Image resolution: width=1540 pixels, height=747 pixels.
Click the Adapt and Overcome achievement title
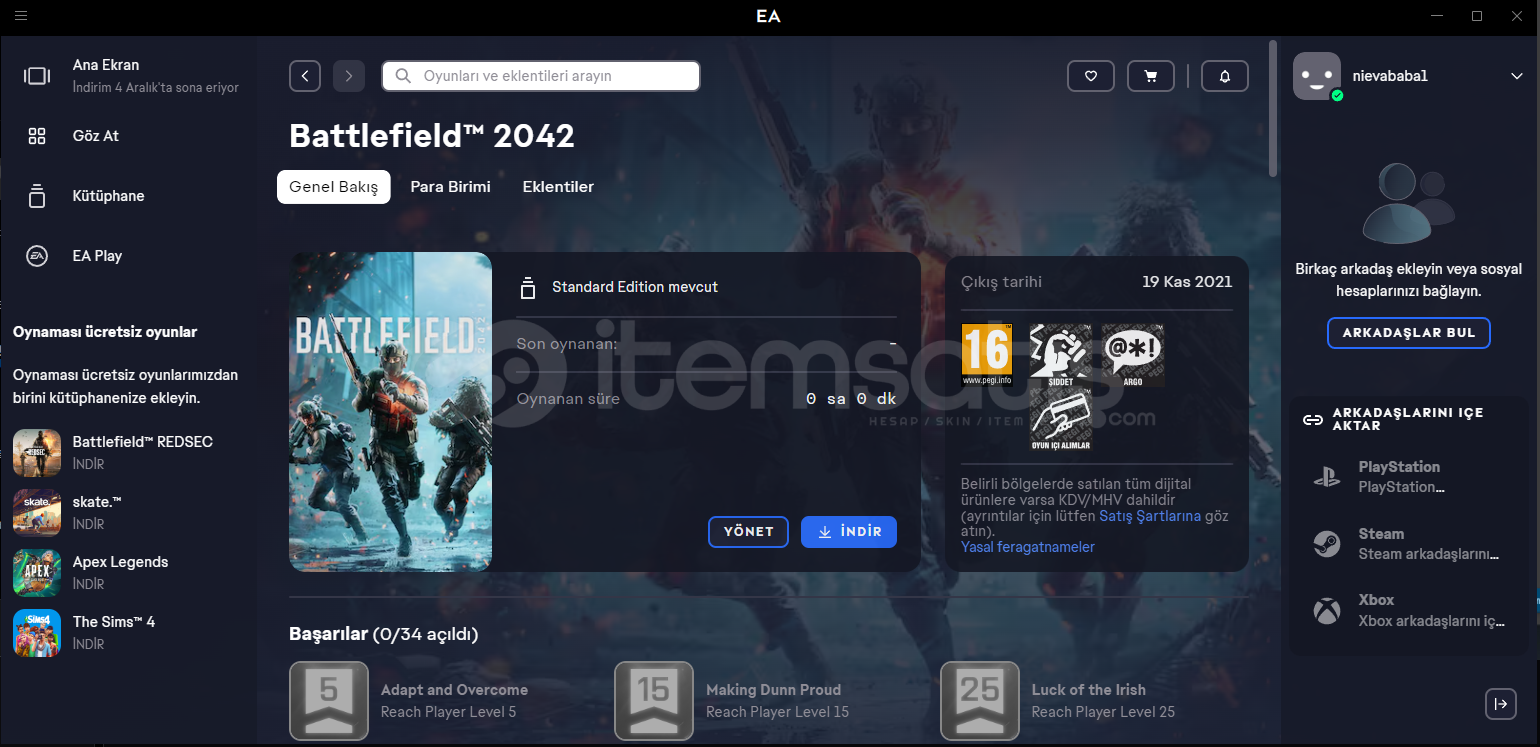coord(454,690)
